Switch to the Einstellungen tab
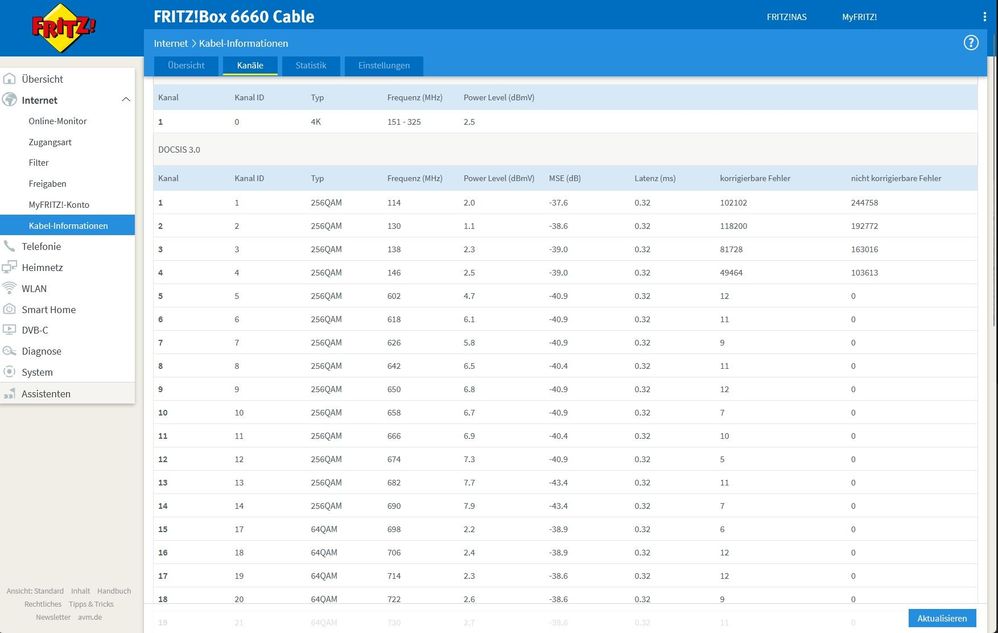 pos(384,66)
